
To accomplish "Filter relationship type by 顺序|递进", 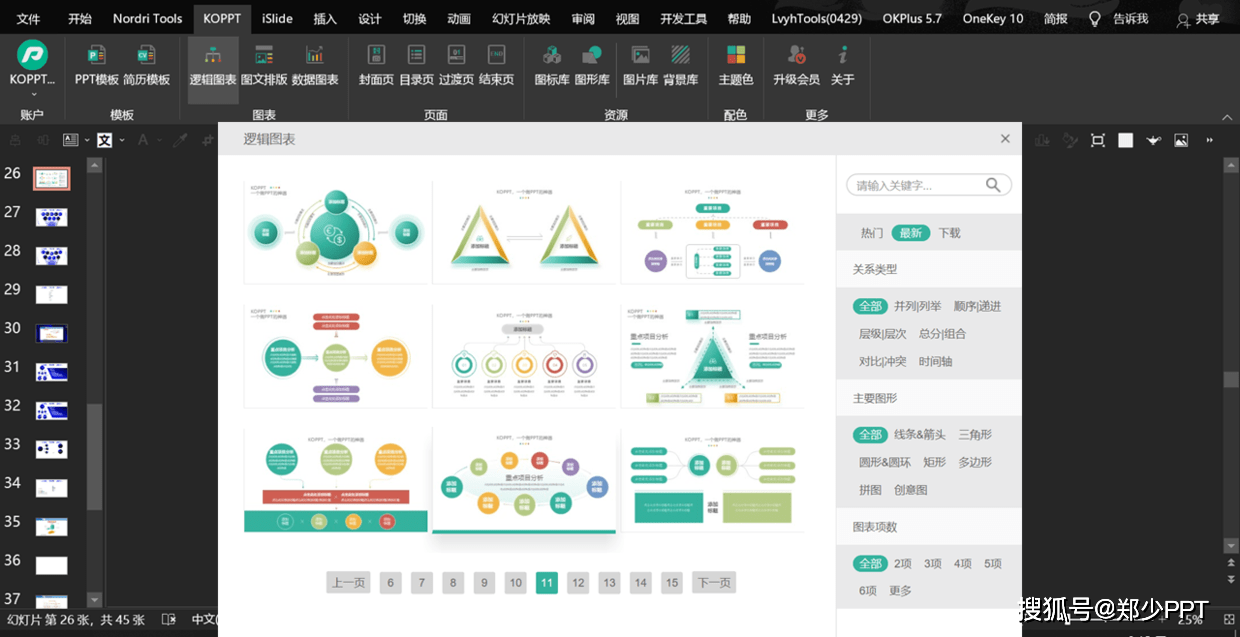I will 977,306.
